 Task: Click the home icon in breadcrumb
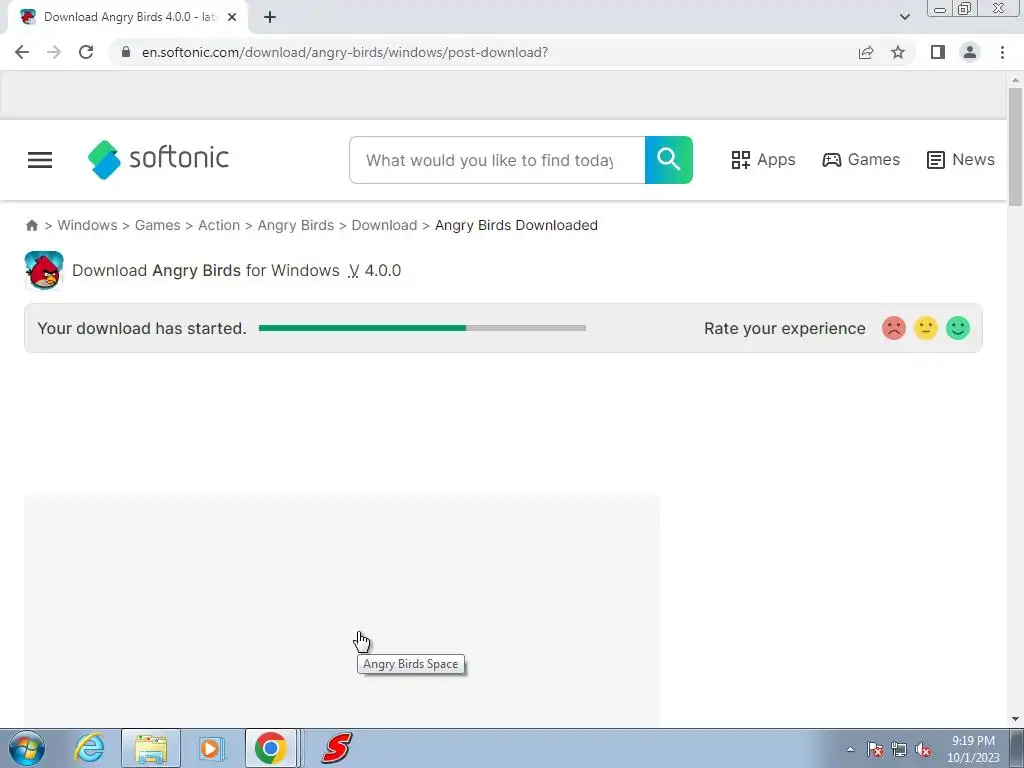pyautogui.click(x=31, y=225)
